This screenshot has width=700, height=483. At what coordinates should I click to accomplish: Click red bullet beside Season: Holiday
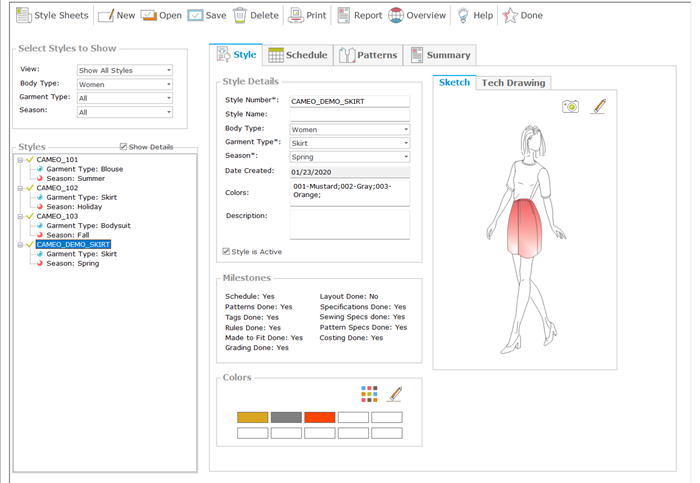coord(40,206)
